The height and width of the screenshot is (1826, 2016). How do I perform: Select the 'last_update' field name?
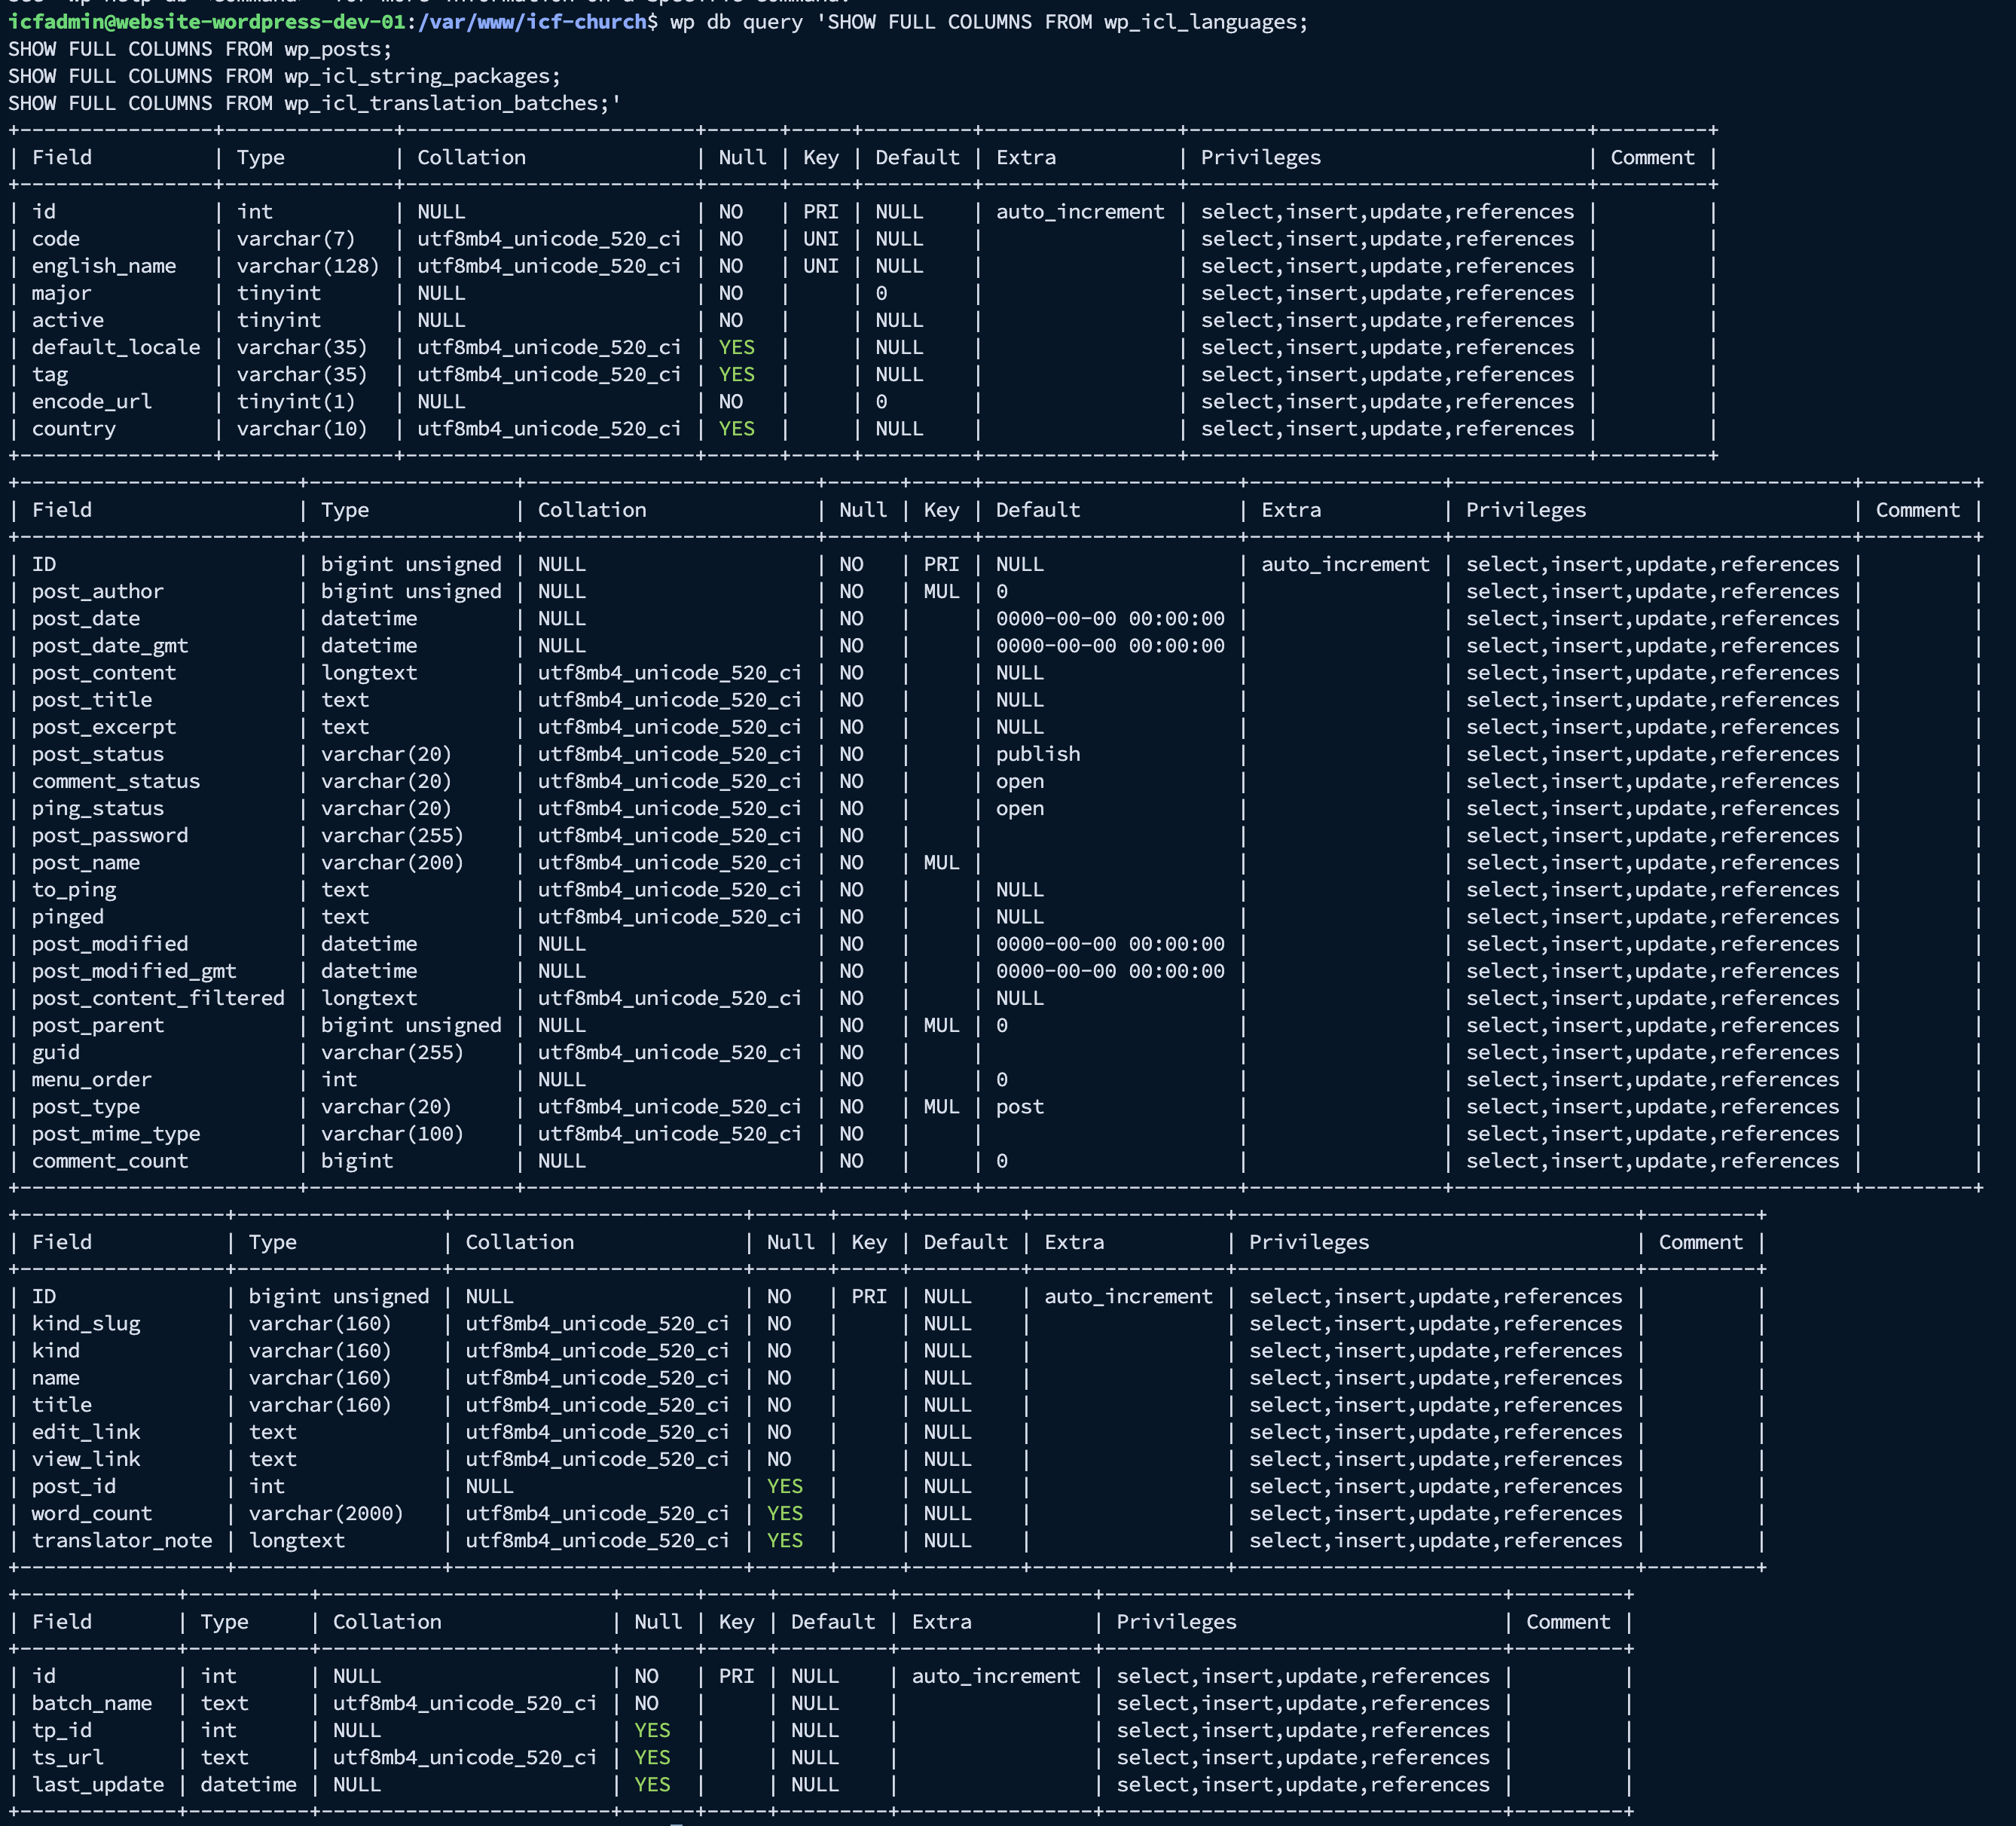(98, 1784)
